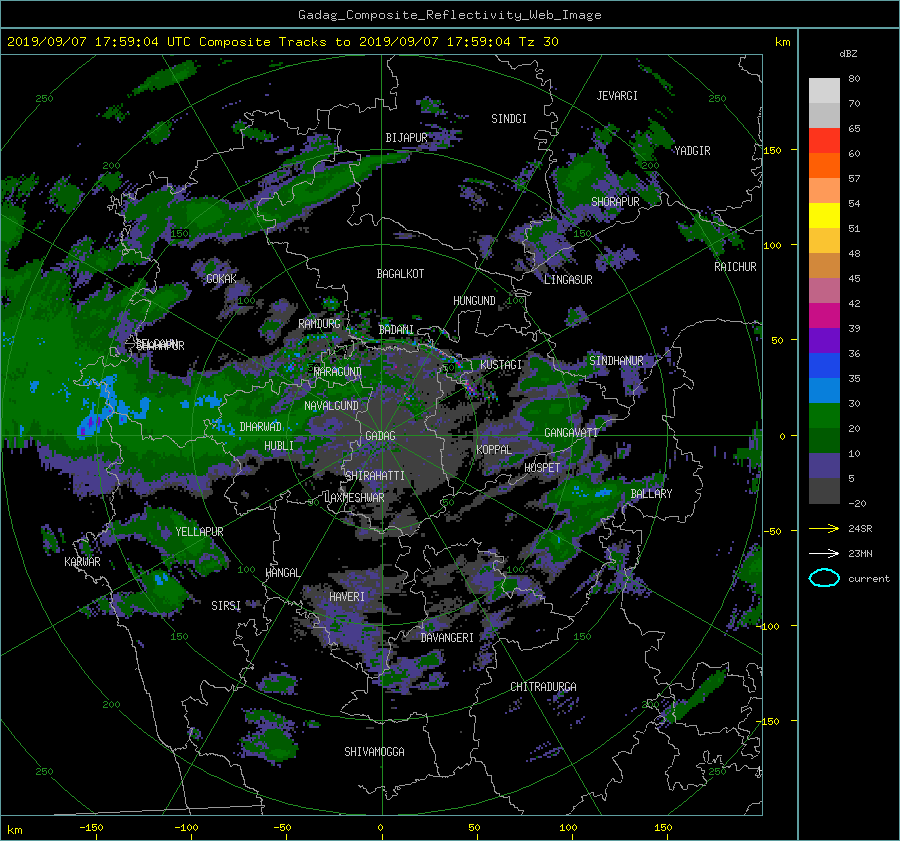Click the HOSPET city label
This screenshot has width=900, height=841.
pos(542,468)
